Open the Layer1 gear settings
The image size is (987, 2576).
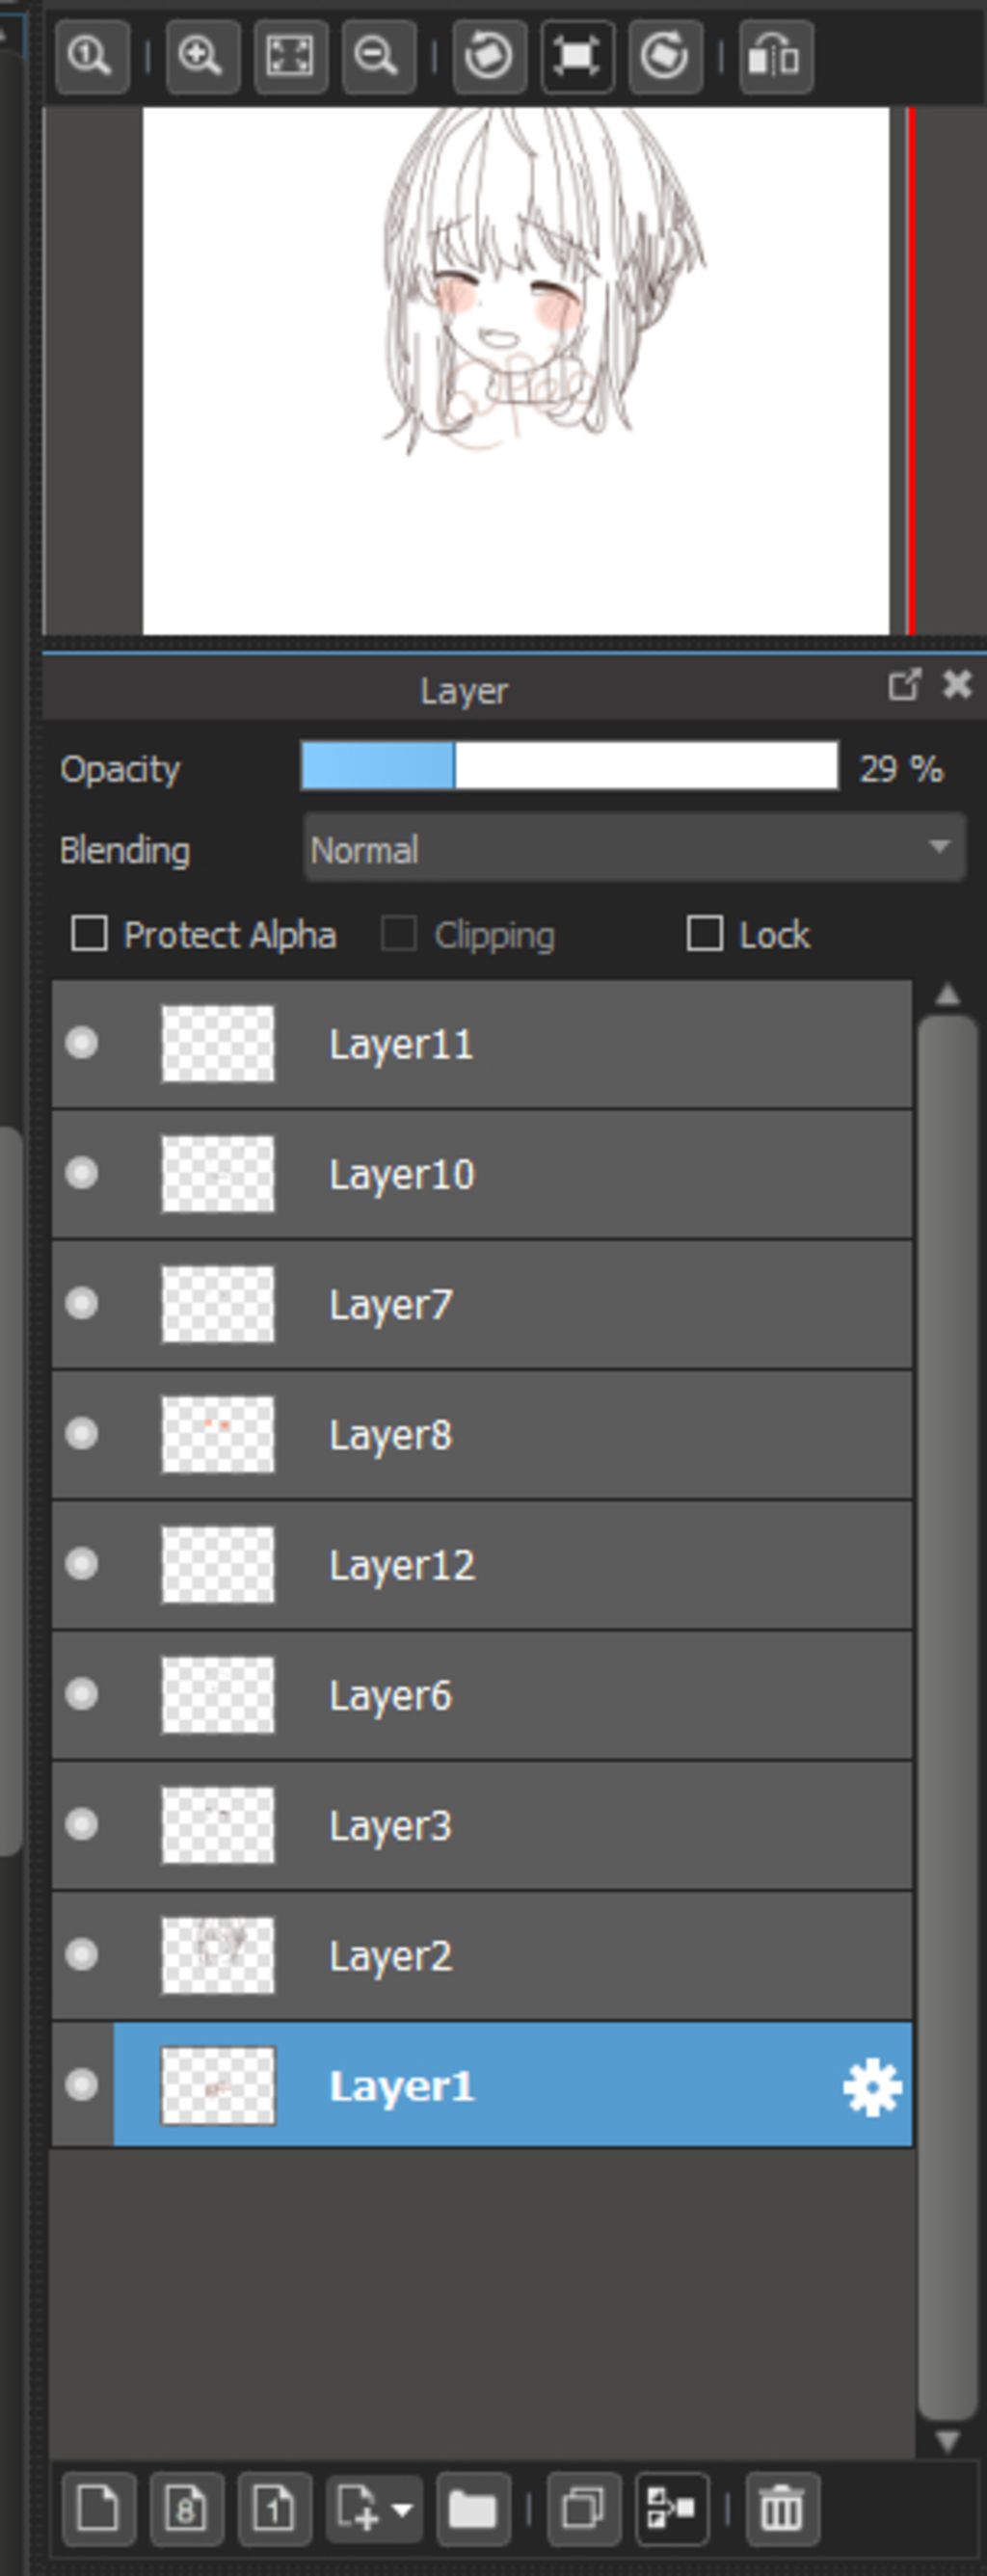[x=872, y=2087]
